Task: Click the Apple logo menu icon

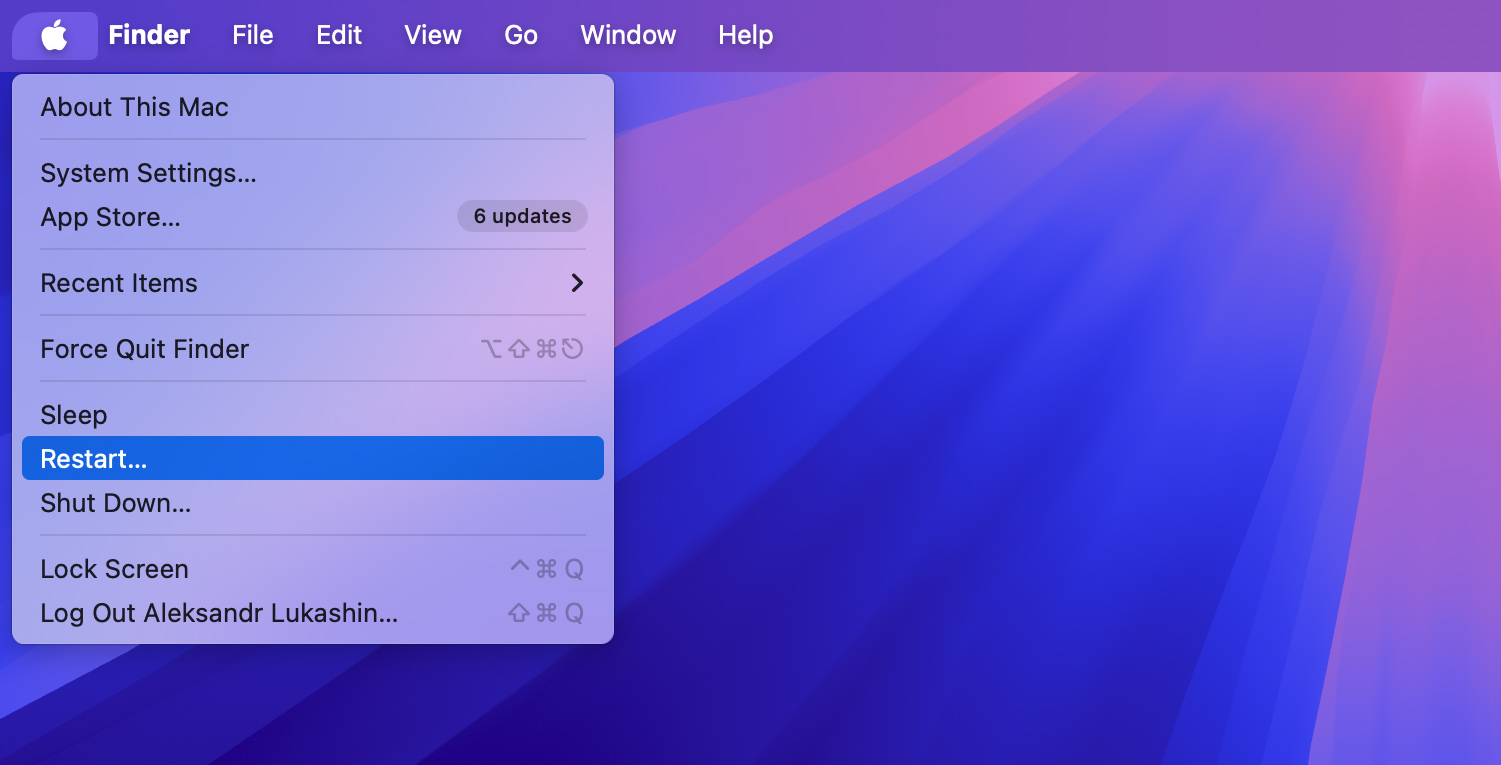Action: coord(54,36)
